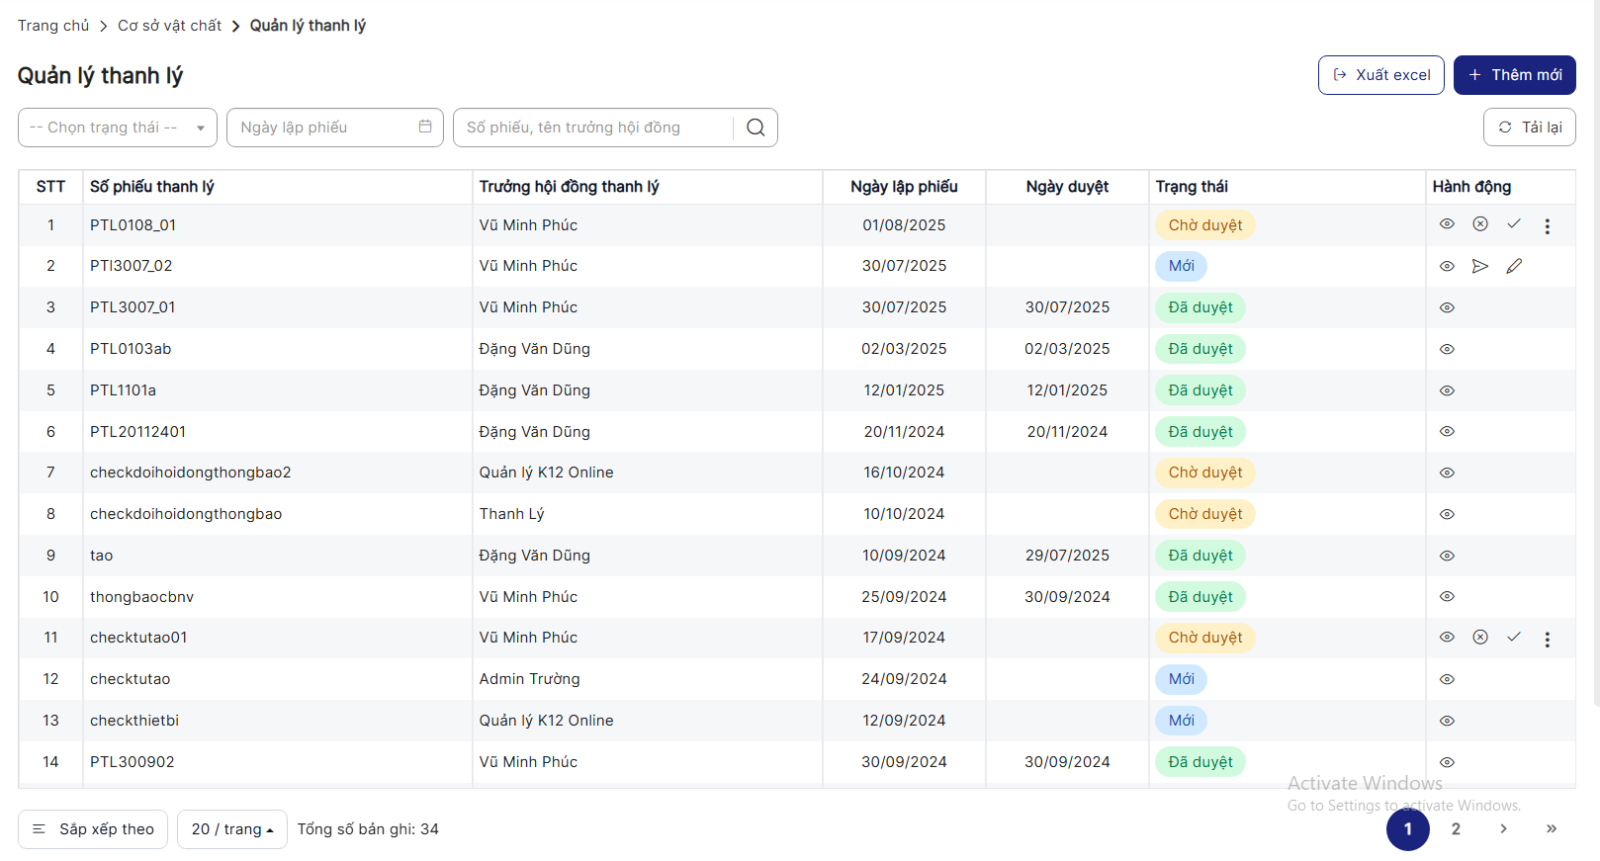This screenshot has width=1600, height=861.
Task: Click the eye icon for thongbaocbnv row
Action: (x=1446, y=597)
